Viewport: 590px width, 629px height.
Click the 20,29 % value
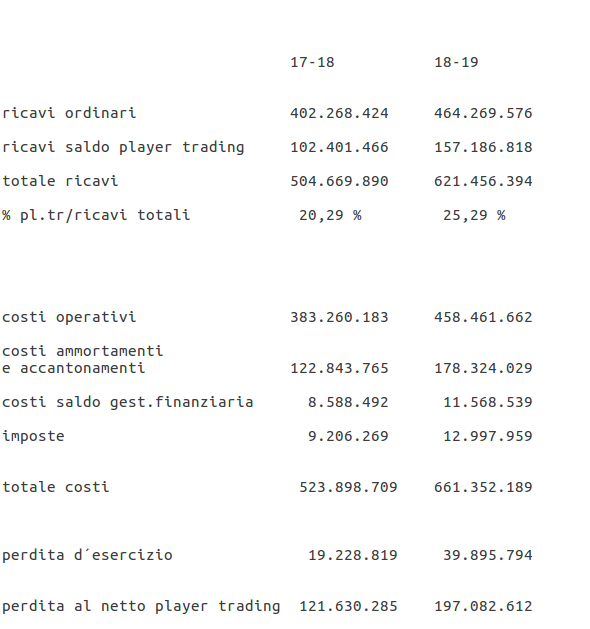[330, 215]
